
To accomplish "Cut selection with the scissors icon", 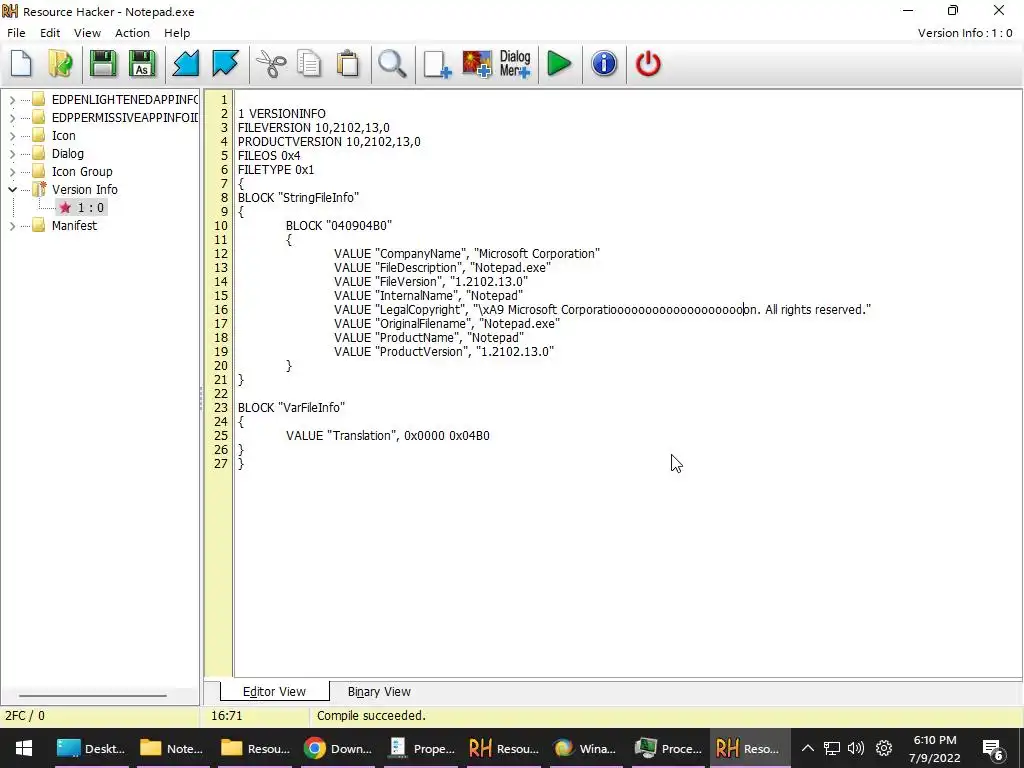I will click(x=270, y=64).
